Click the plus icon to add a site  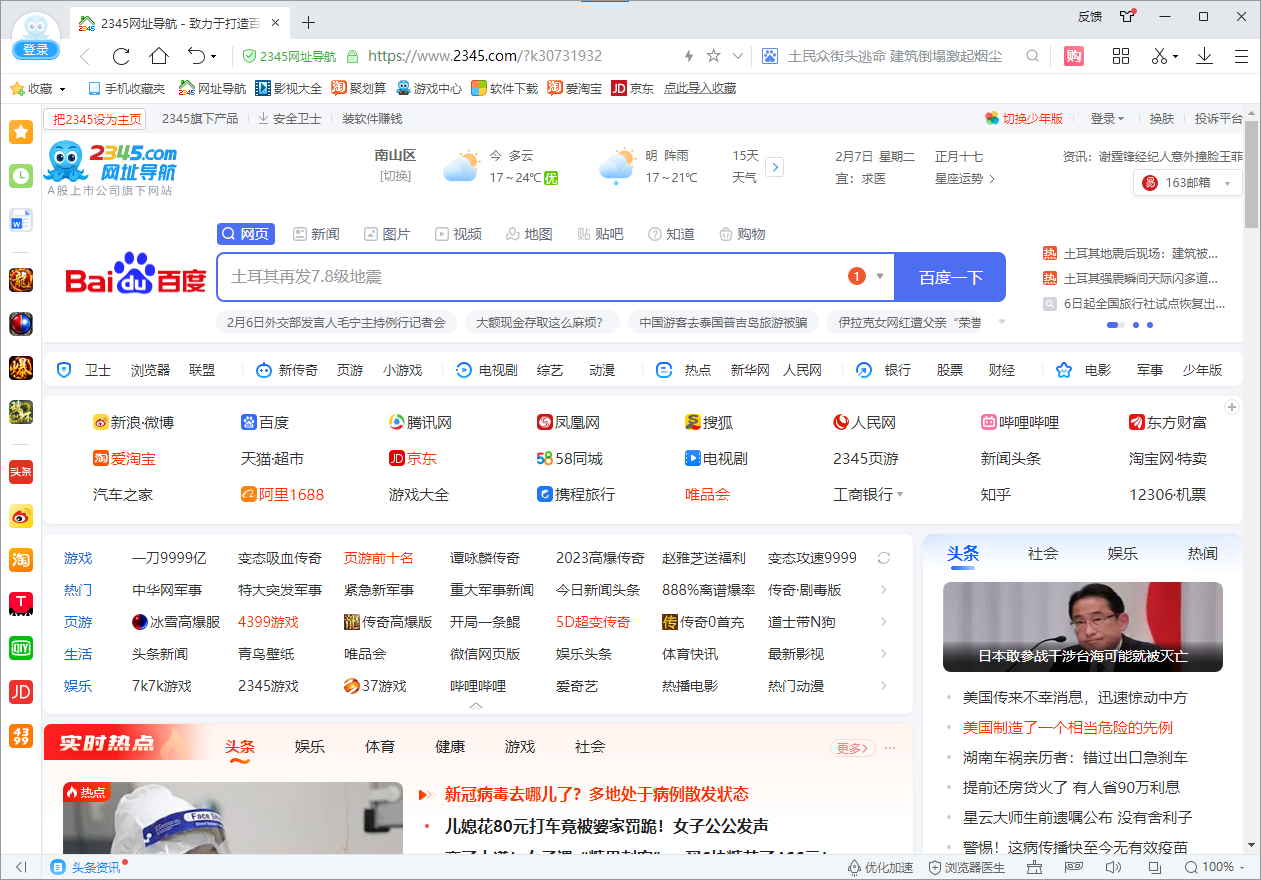pos(1232,407)
